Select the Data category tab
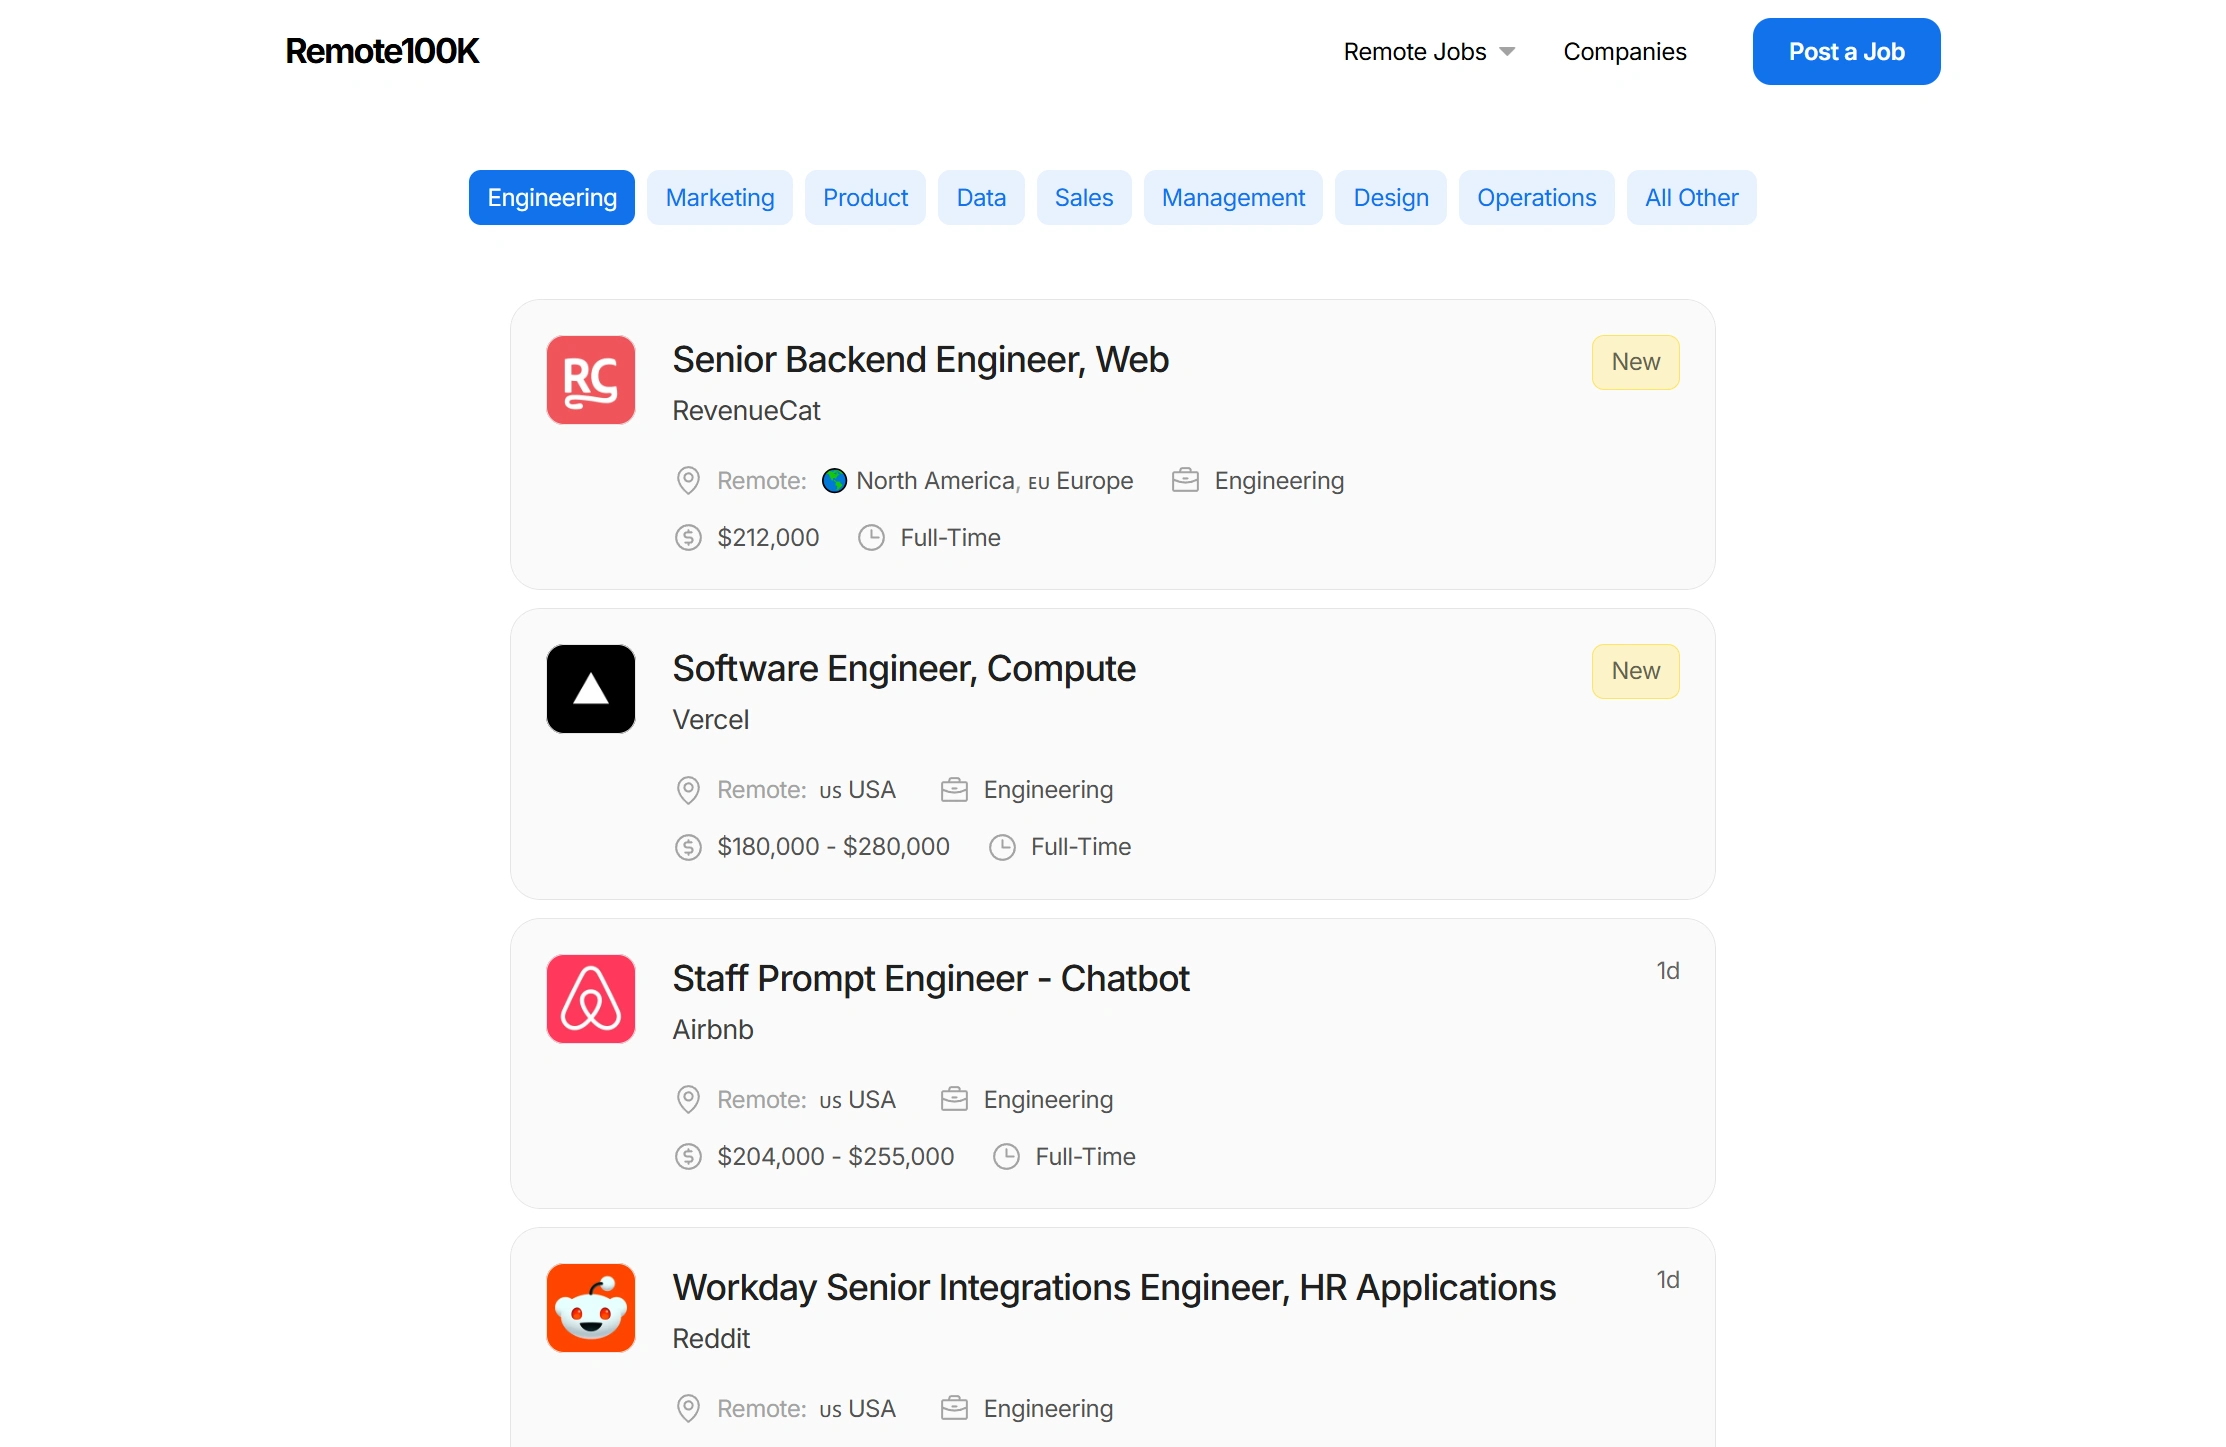The width and height of the screenshot is (2226, 1447). click(981, 198)
